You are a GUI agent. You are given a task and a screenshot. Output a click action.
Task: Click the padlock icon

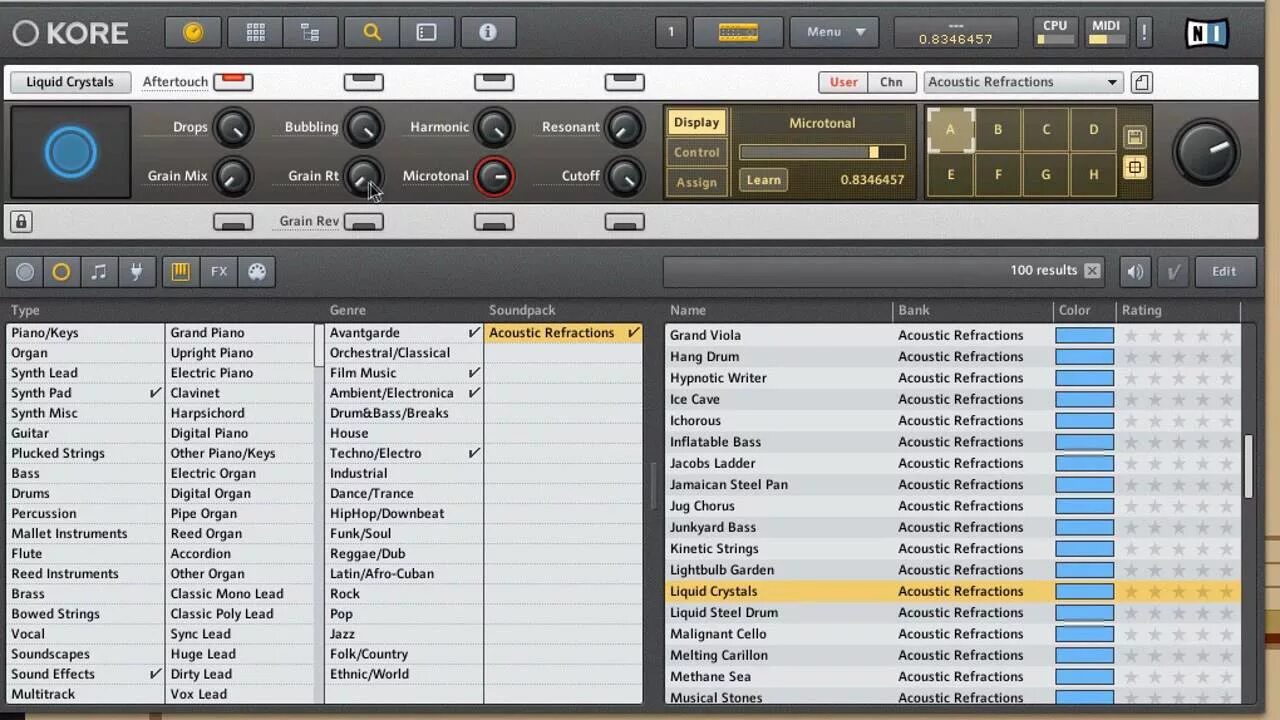21,221
